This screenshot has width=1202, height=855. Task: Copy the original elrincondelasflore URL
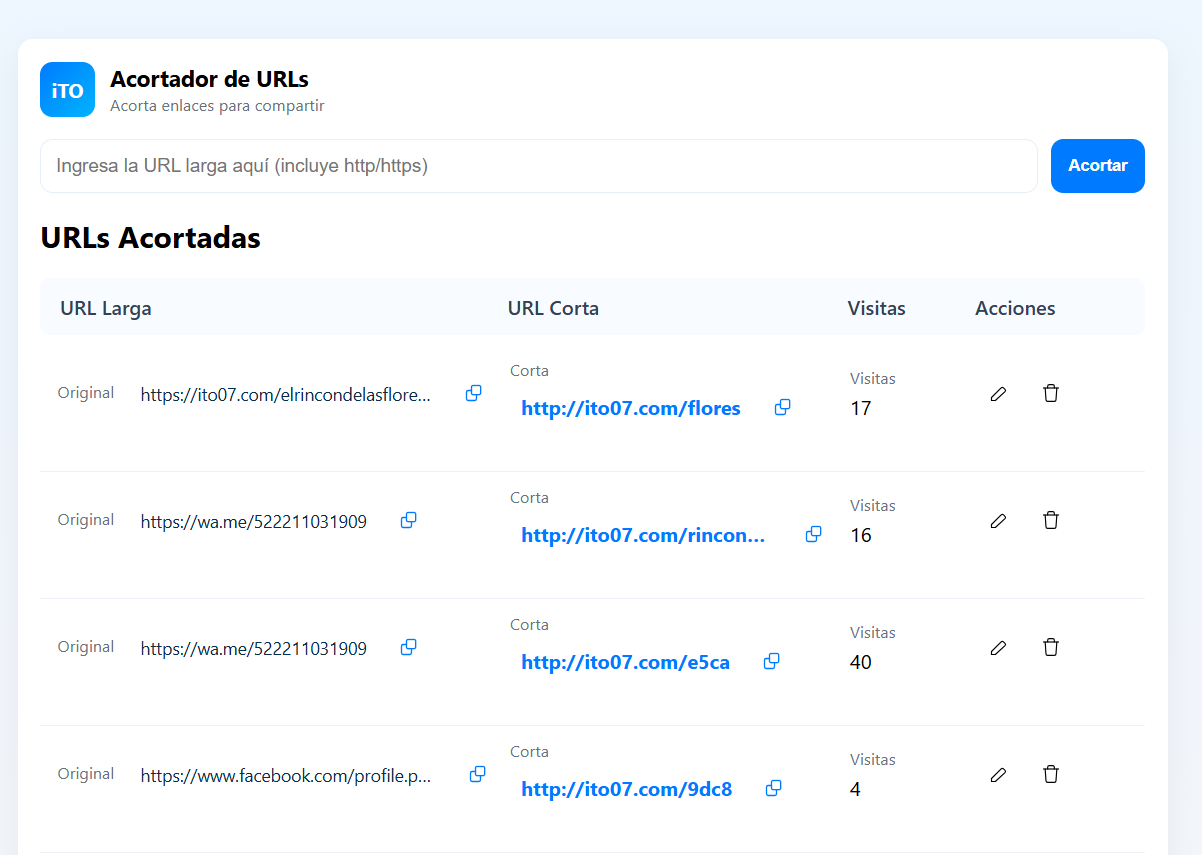[474, 394]
